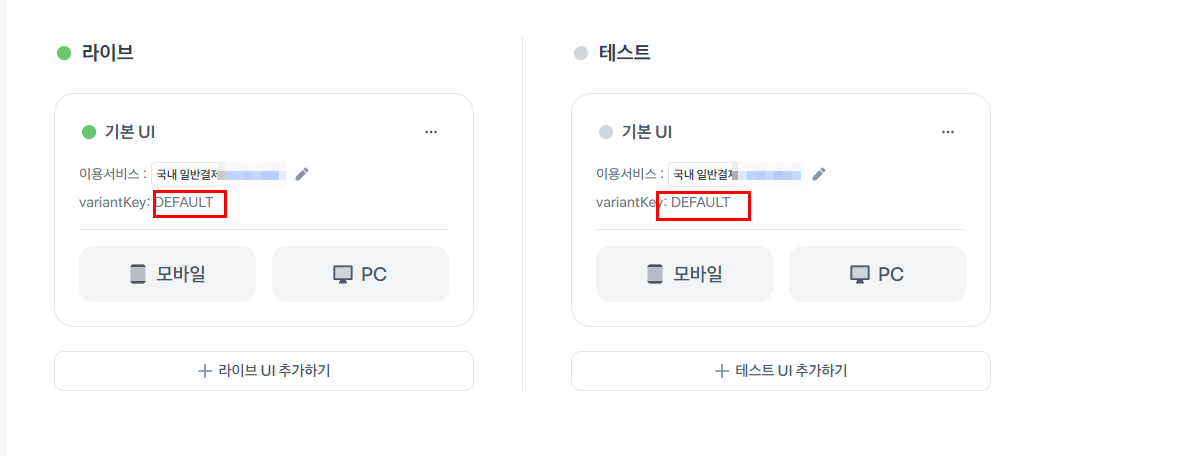1185x456 pixels.
Task: Open the 모바일 view in the test card
Action: [685, 274]
